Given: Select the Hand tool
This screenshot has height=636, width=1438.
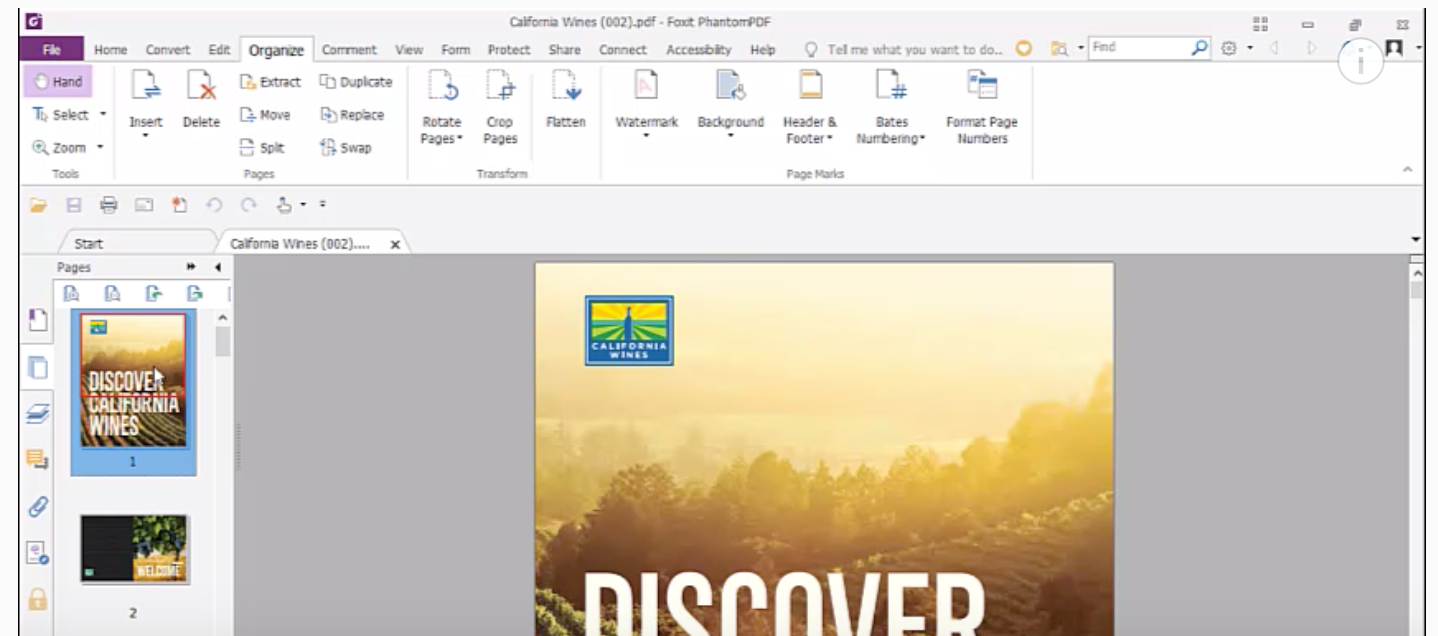Looking at the screenshot, I should pyautogui.click(x=58, y=82).
